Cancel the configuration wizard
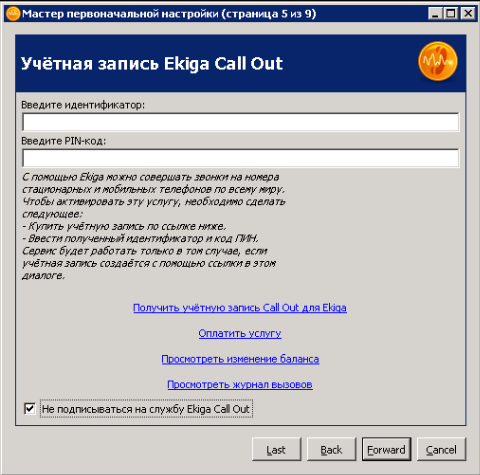The image size is (480, 475). click(441, 449)
